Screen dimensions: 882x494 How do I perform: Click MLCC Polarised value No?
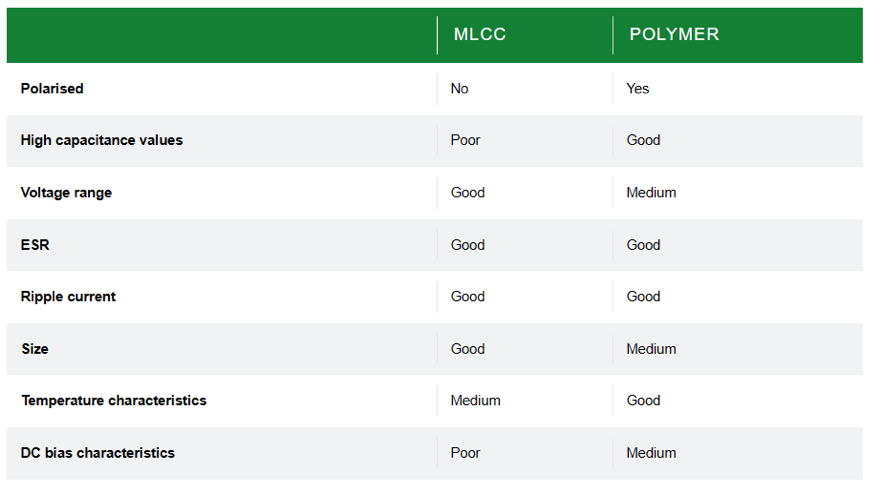click(x=459, y=88)
